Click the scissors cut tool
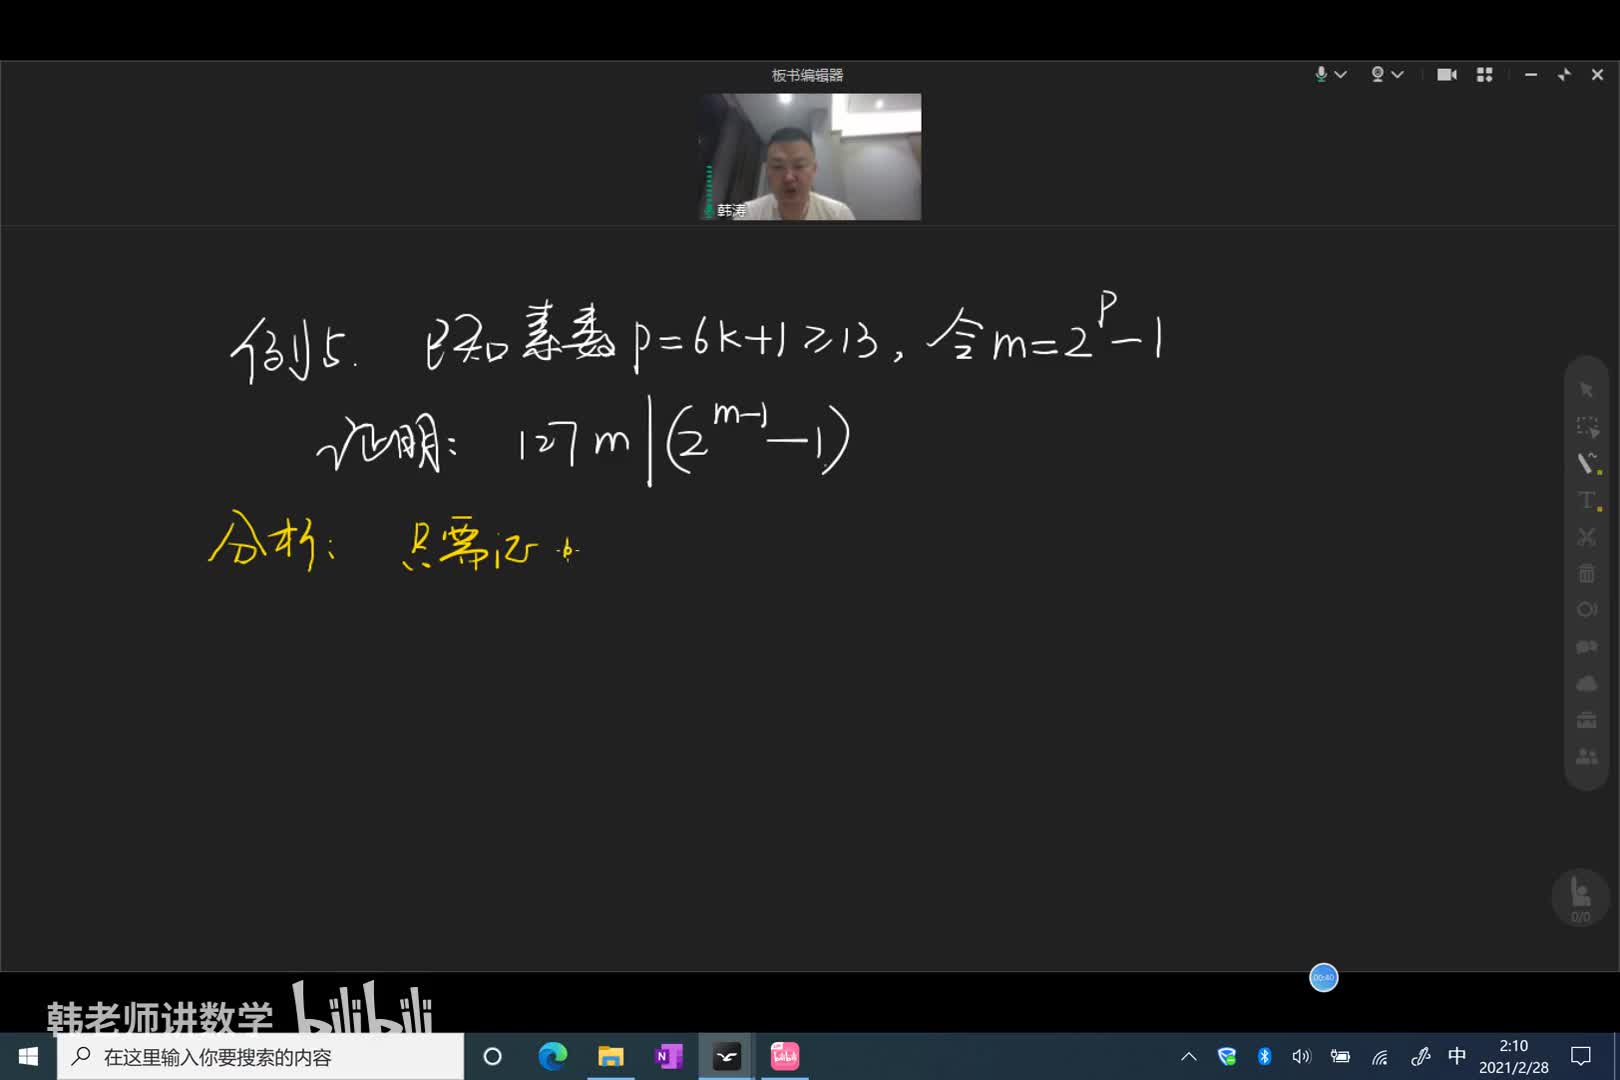The height and width of the screenshot is (1080, 1620). pyautogui.click(x=1587, y=537)
